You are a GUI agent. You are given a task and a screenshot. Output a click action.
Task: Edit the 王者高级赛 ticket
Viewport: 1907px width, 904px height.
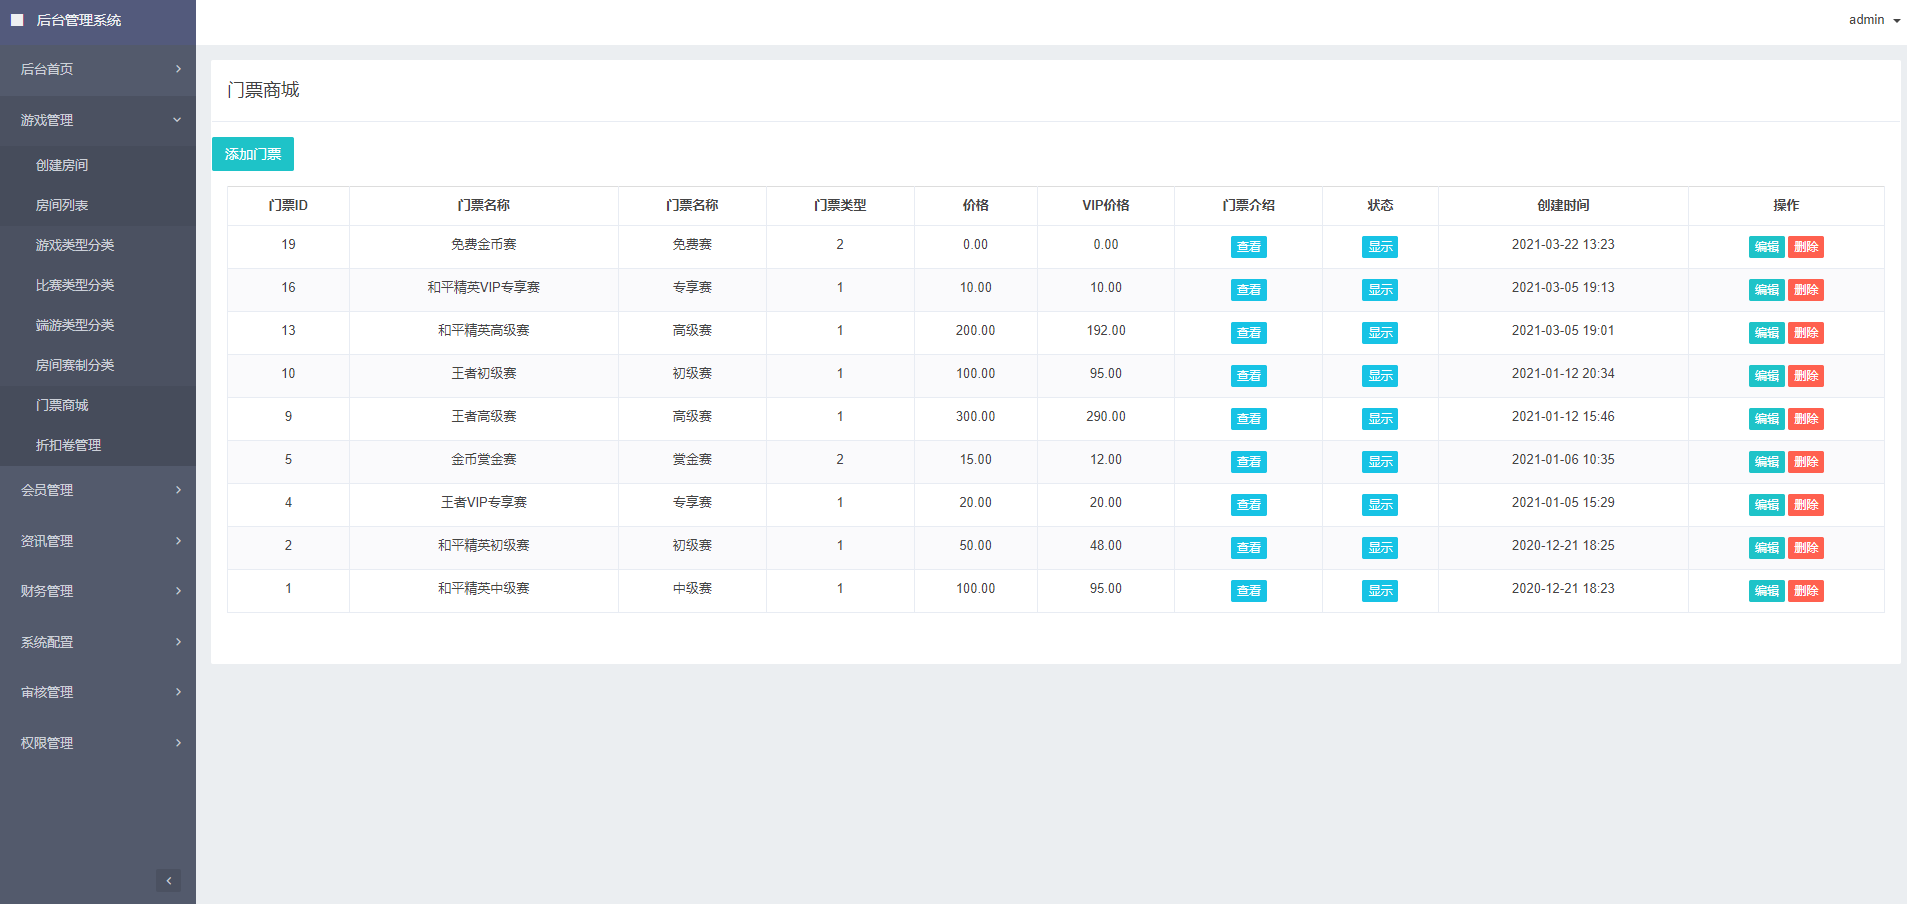[1766, 419]
